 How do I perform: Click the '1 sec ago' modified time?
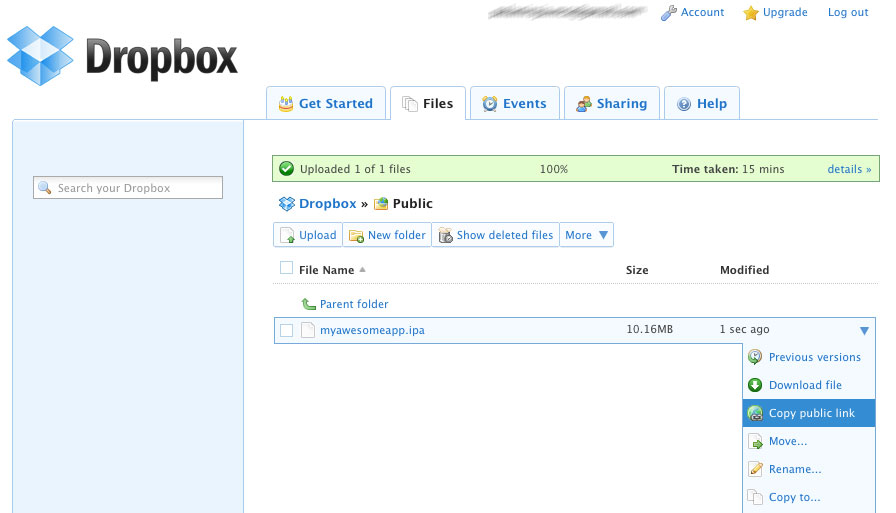(x=744, y=329)
